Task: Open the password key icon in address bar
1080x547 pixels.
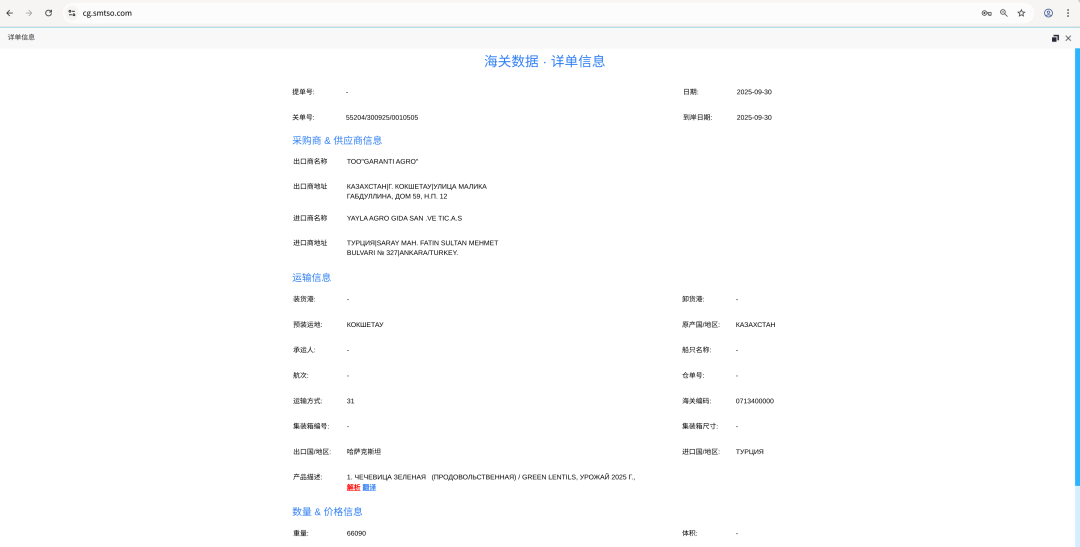Action: click(x=986, y=13)
